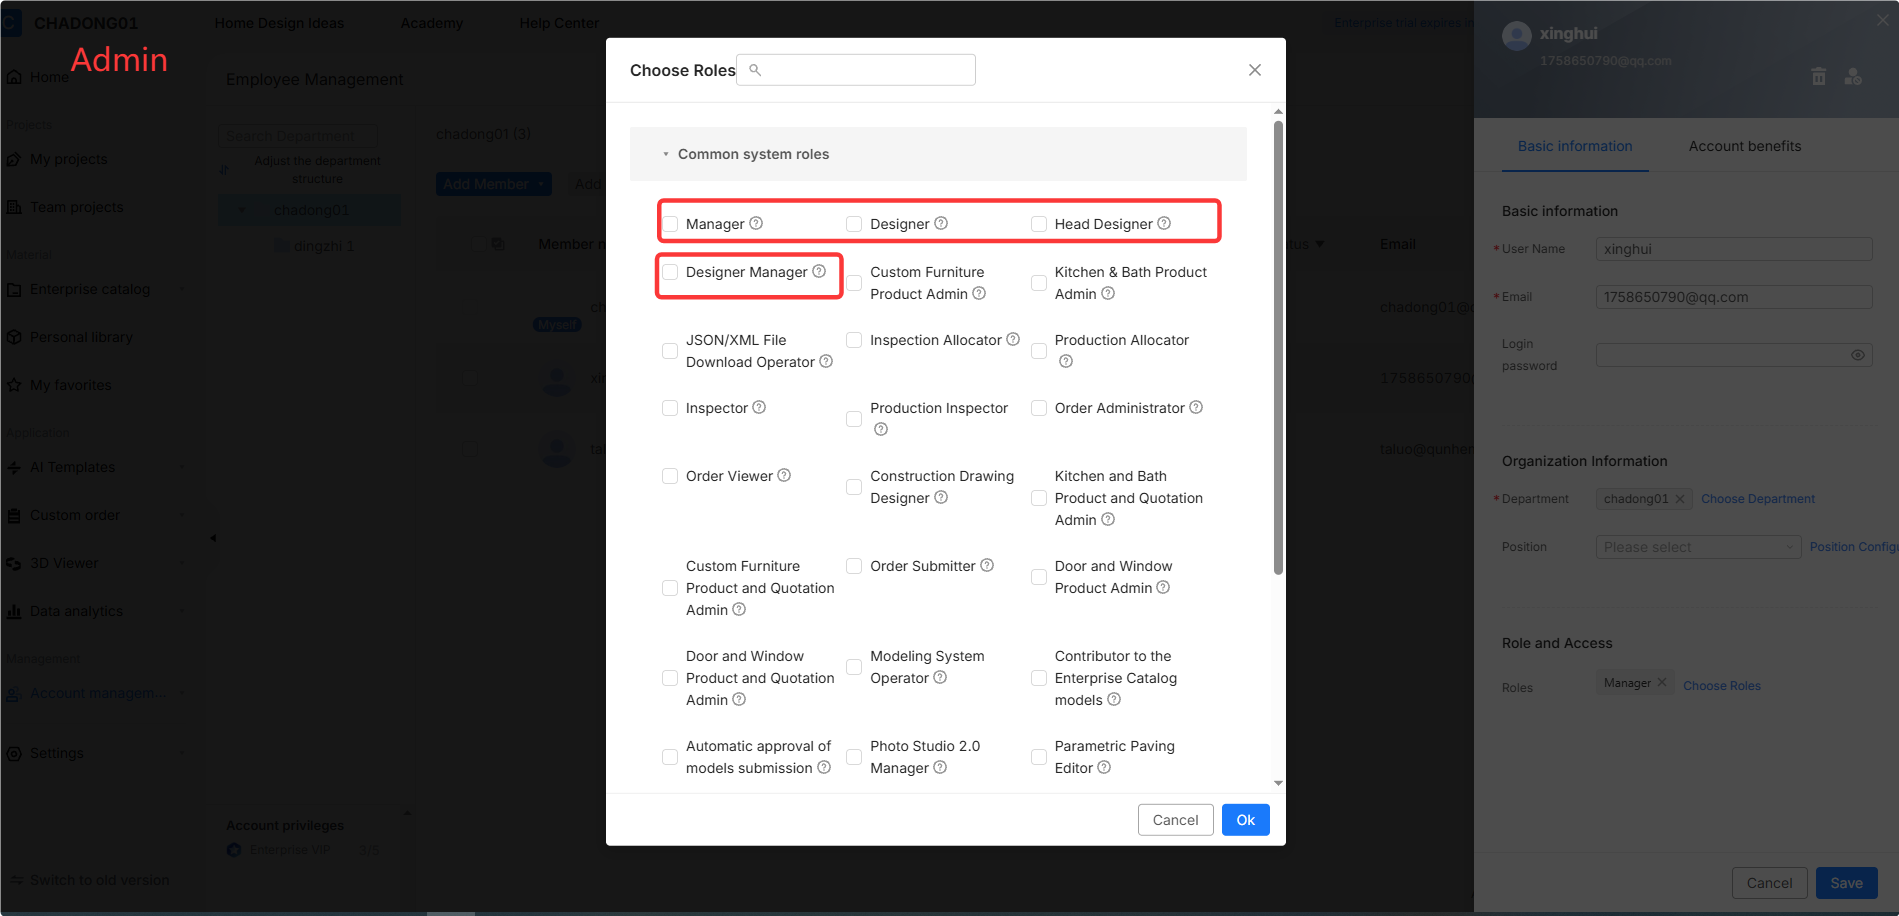Focus the Choose Roles search field
The height and width of the screenshot is (916, 1899).
pos(856,70)
